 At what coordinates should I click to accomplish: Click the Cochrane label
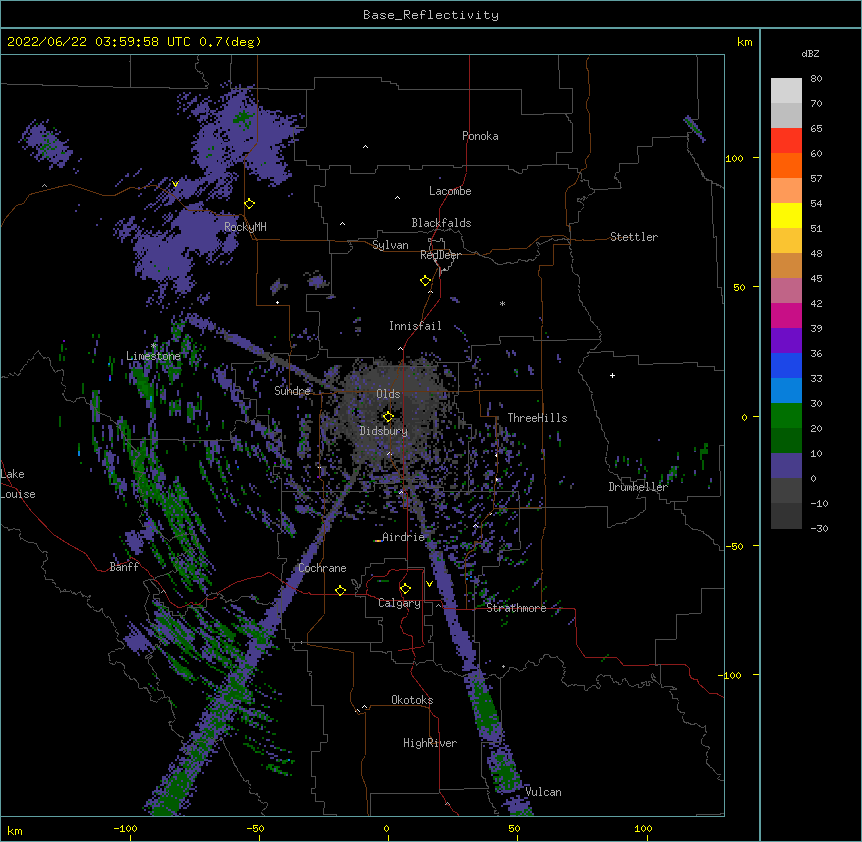pos(322,568)
